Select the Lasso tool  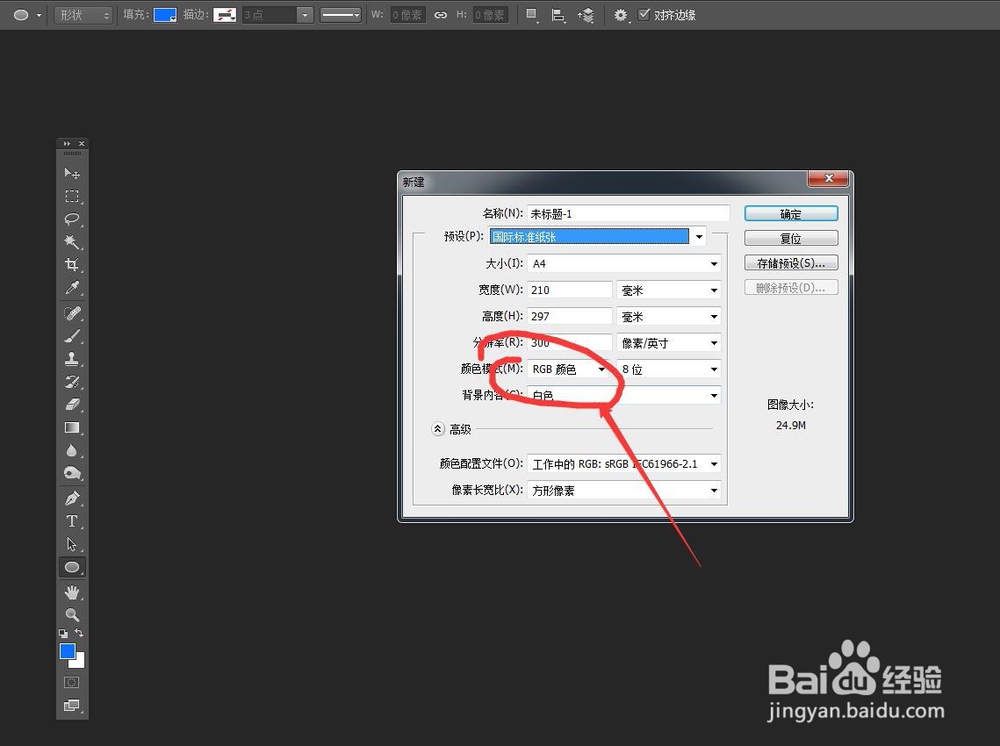coord(72,220)
